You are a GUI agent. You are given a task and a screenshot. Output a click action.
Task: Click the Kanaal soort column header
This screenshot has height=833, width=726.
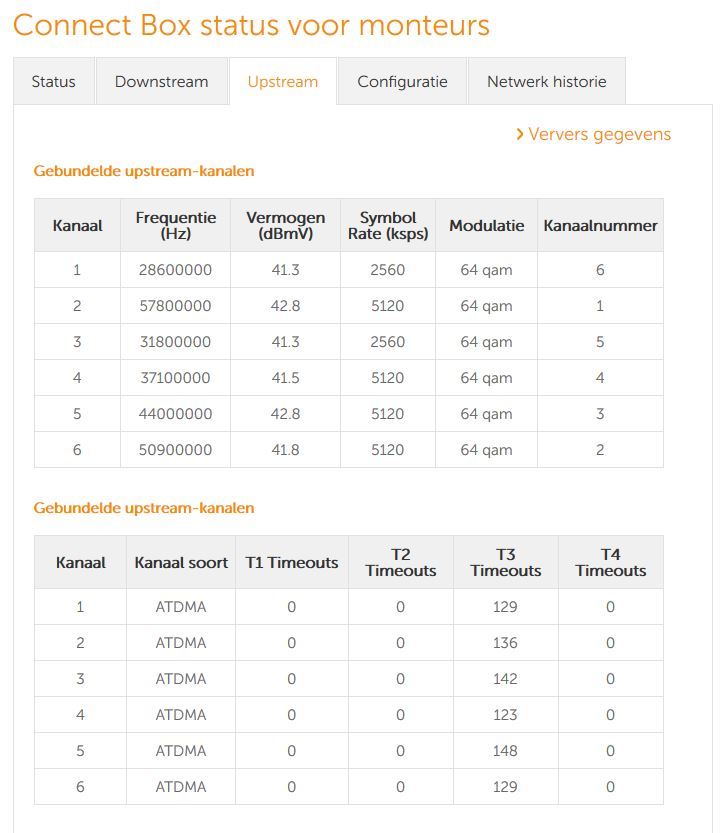click(181, 562)
